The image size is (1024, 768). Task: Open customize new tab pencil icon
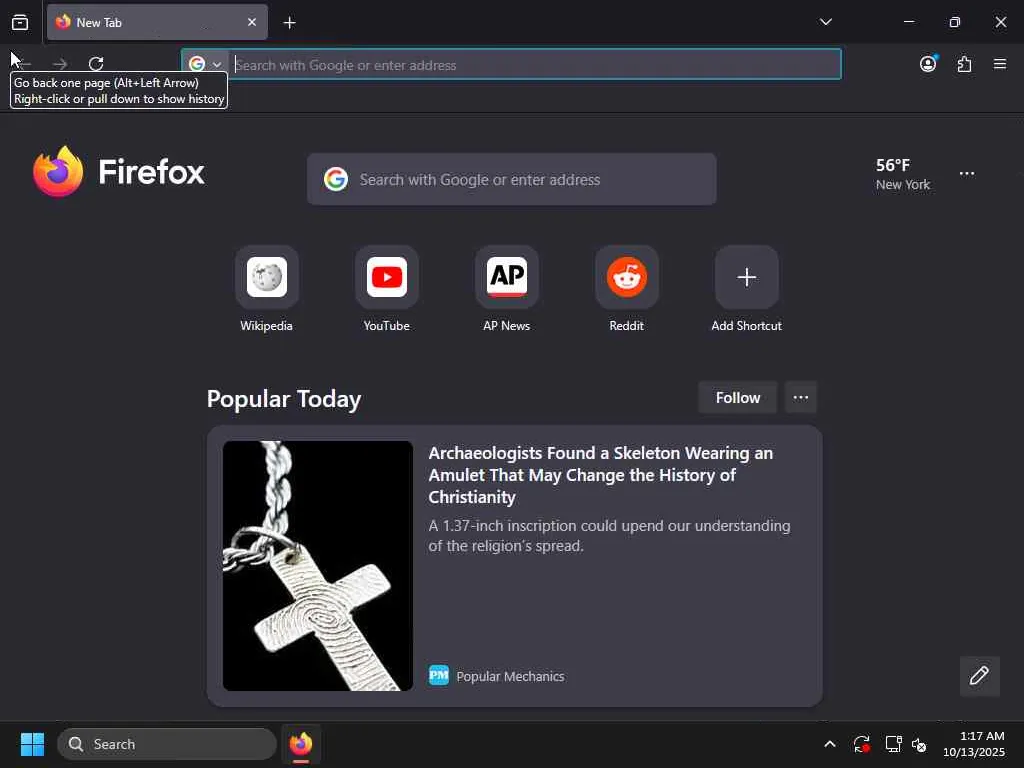pyautogui.click(x=979, y=676)
